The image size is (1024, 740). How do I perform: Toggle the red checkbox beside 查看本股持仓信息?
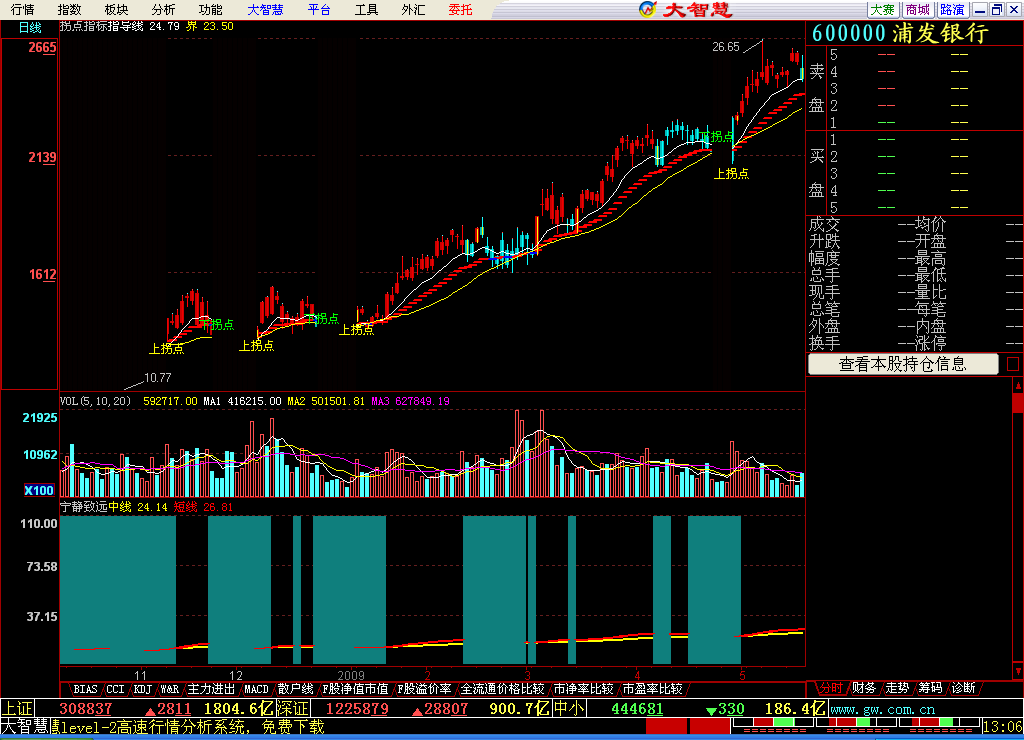coord(1013,364)
